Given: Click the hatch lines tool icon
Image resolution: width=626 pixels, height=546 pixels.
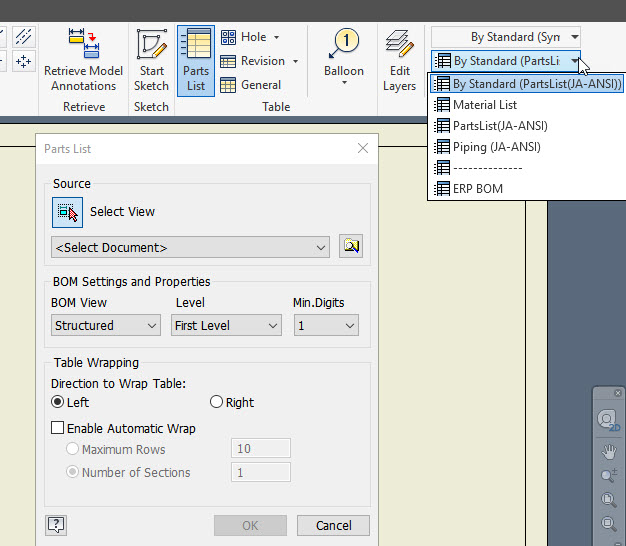Looking at the screenshot, I should click(x=24, y=37).
